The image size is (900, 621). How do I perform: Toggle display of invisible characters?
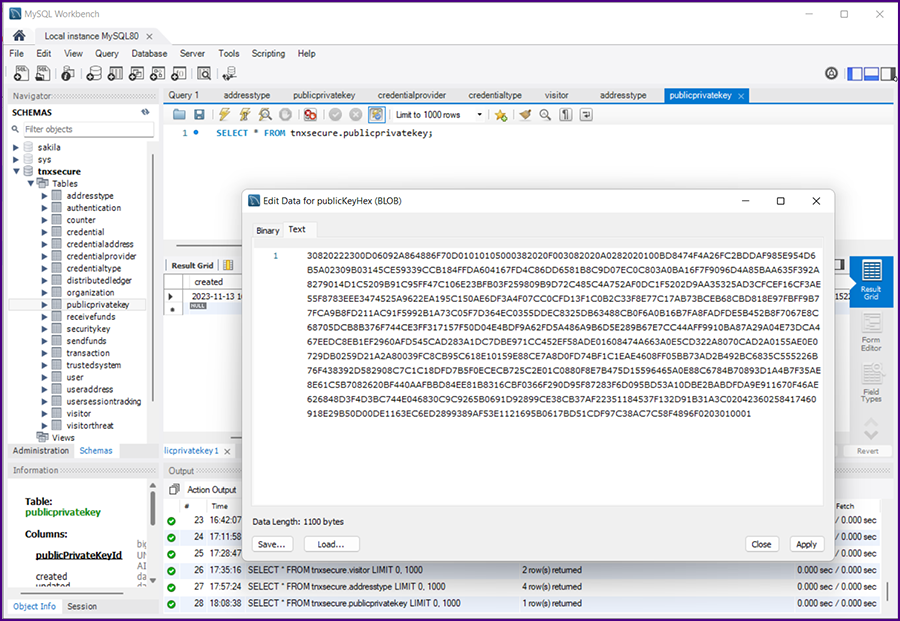tap(566, 115)
